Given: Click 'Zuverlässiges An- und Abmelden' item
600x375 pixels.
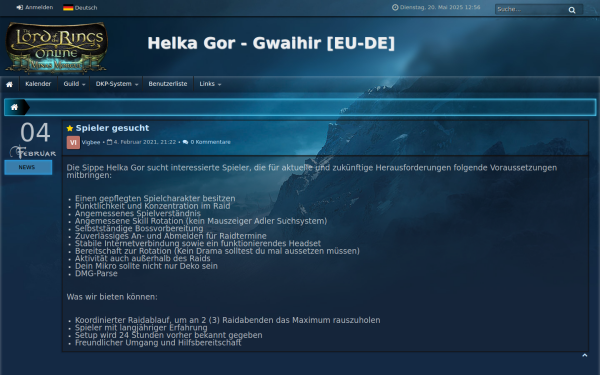Looking at the screenshot, I should click(x=171, y=236).
